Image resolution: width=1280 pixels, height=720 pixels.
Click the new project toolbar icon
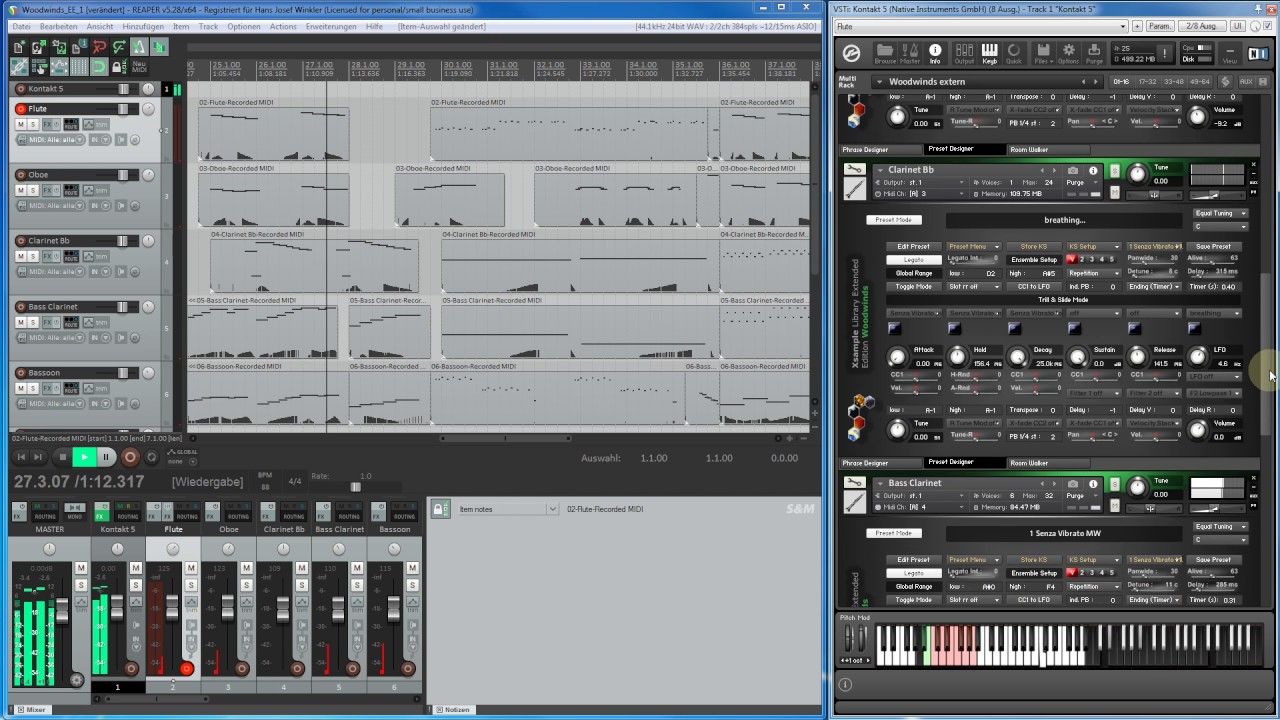[x=19, y=47]
